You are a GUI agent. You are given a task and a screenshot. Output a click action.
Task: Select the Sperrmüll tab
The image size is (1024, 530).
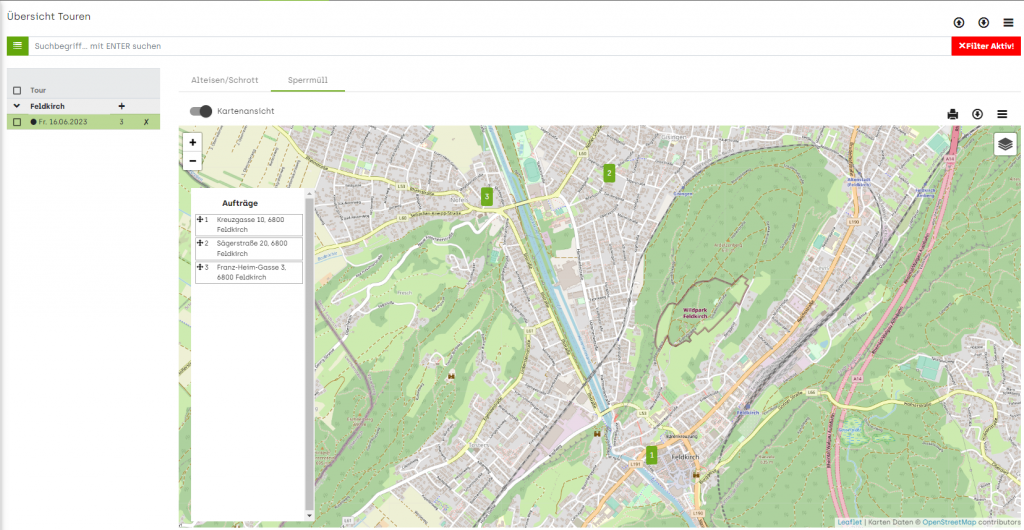click(x=308, y=80)
